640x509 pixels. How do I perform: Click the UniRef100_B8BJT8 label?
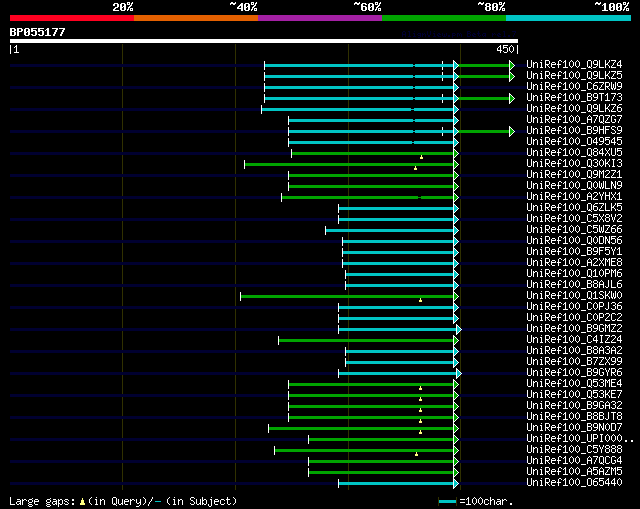(x=574, y=417)
